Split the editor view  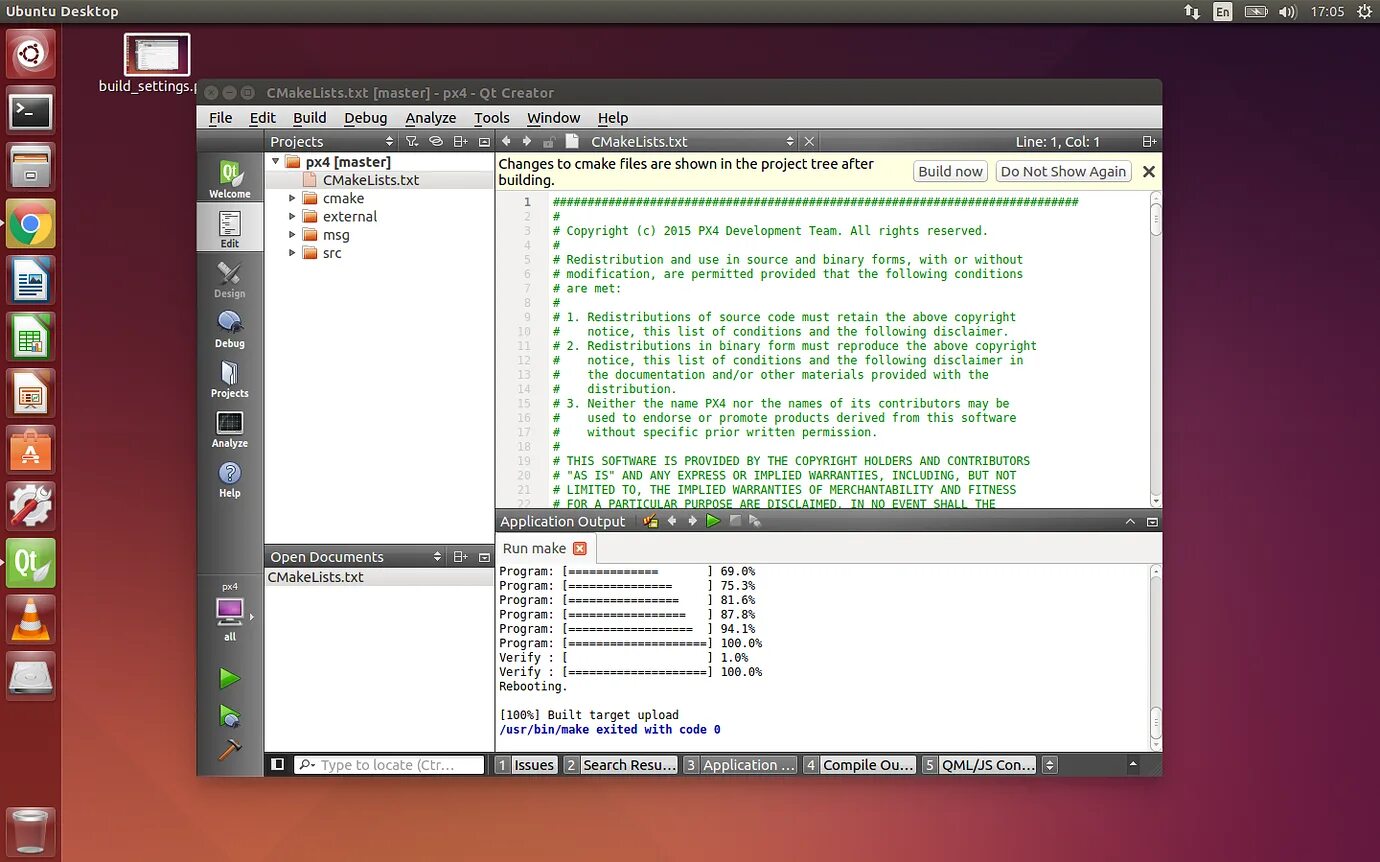(x=1150, y=142)
